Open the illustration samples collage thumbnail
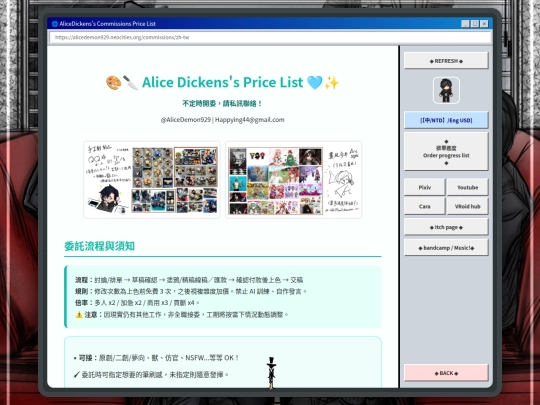 tap(293, 179)
